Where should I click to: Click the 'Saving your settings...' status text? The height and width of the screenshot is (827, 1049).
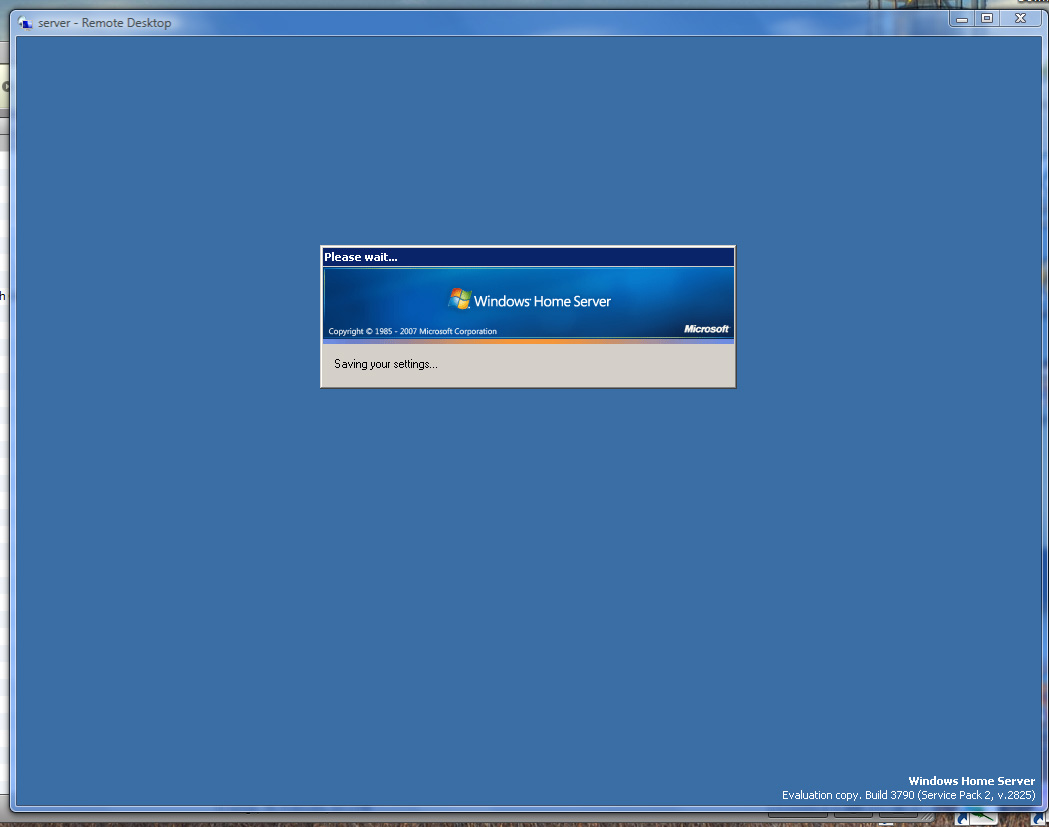(385, 364)
